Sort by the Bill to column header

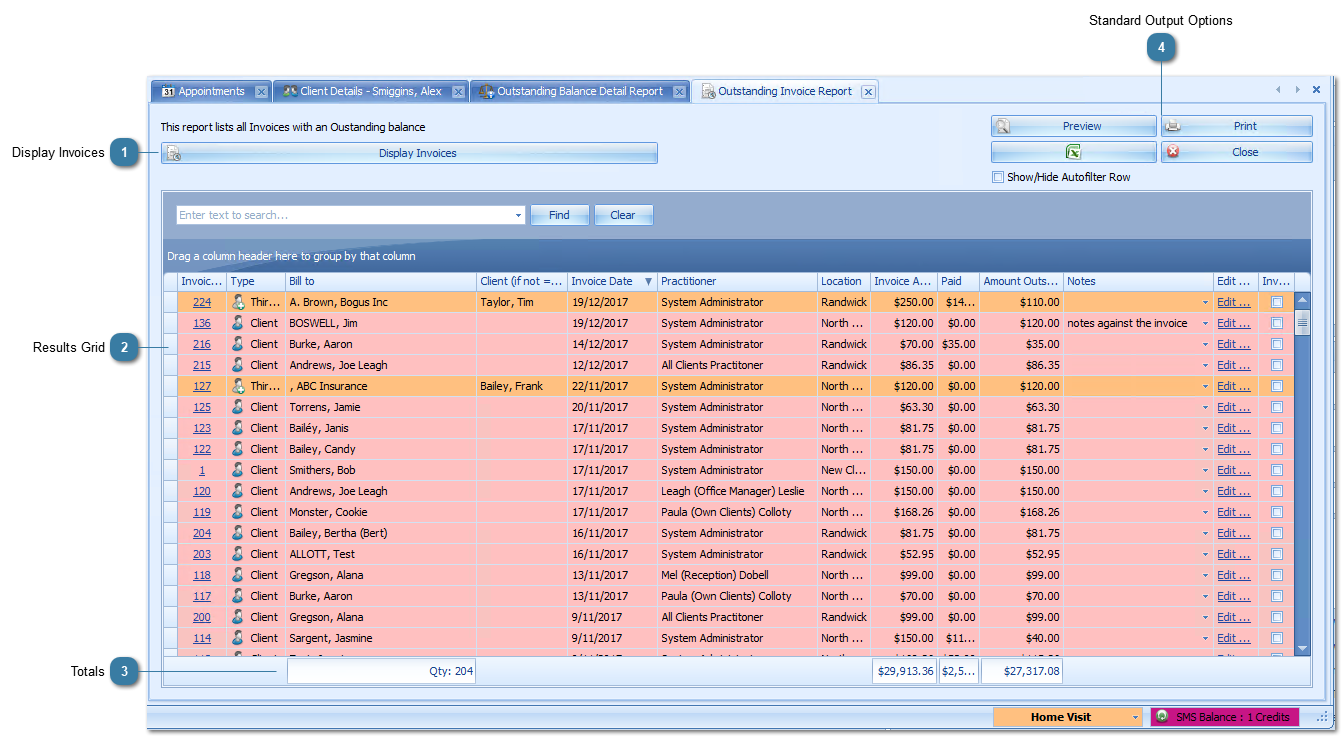(381, 281)
